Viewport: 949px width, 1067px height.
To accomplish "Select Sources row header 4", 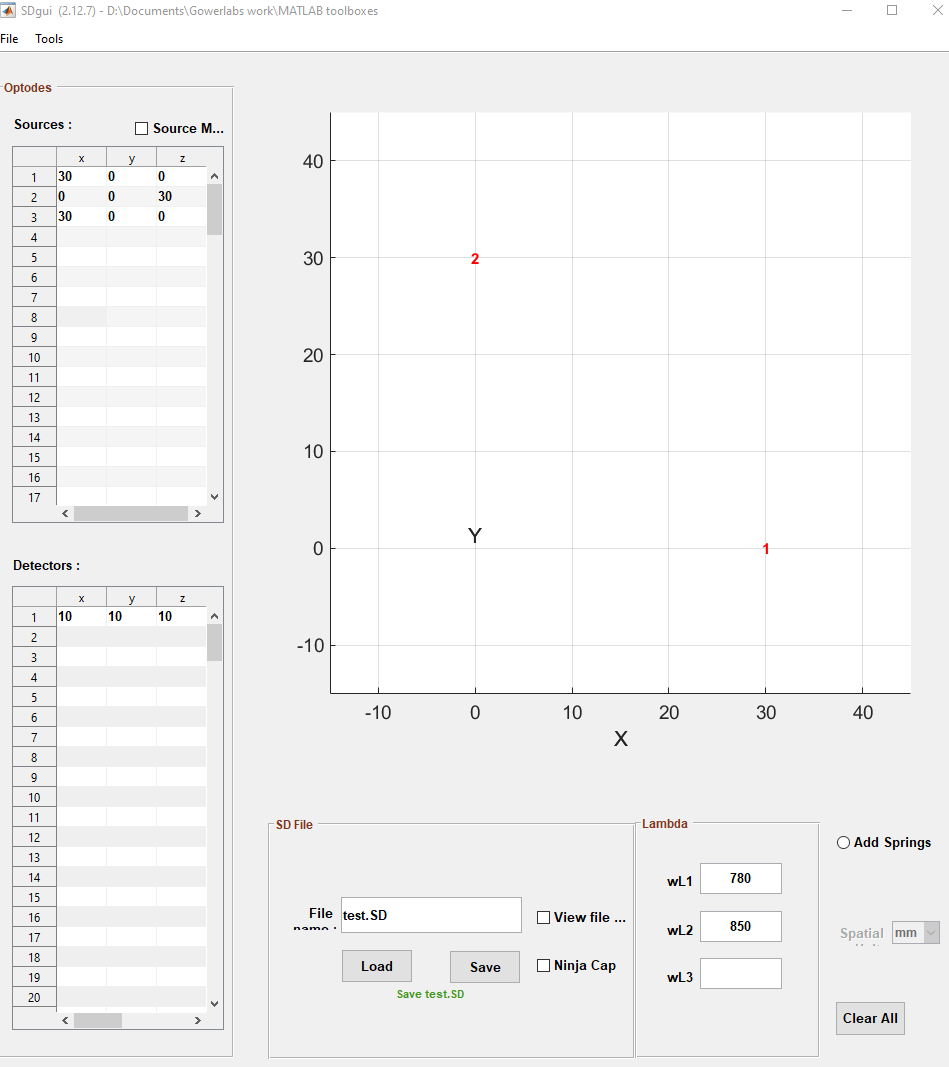I will [x=34, y=237].
